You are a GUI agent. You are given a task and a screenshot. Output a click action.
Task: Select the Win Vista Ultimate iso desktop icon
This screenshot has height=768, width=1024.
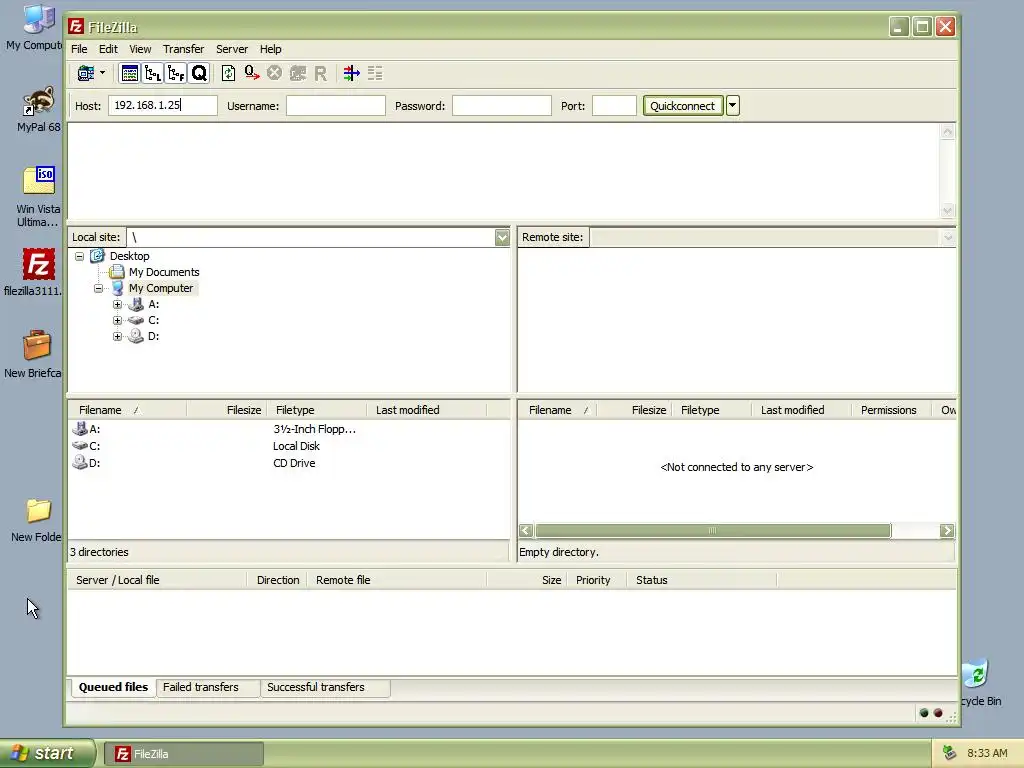(39, 196)
